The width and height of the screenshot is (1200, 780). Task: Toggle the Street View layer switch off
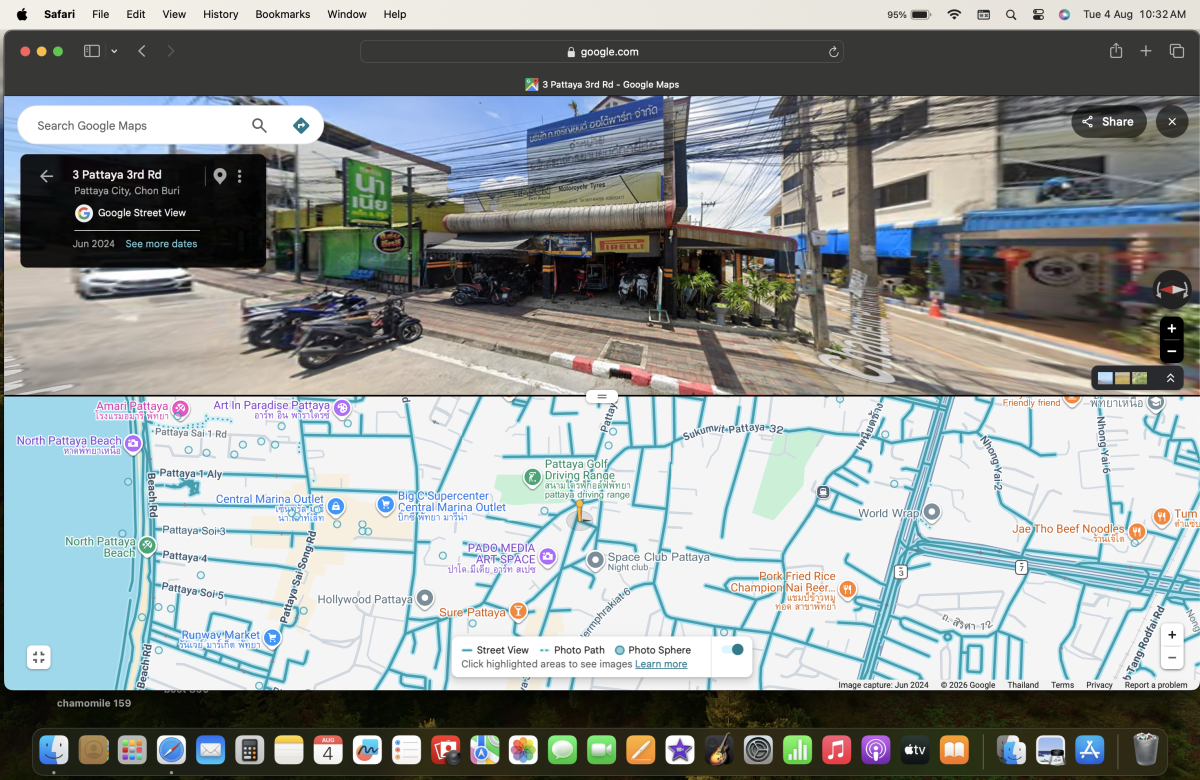[x=733, y=650]
